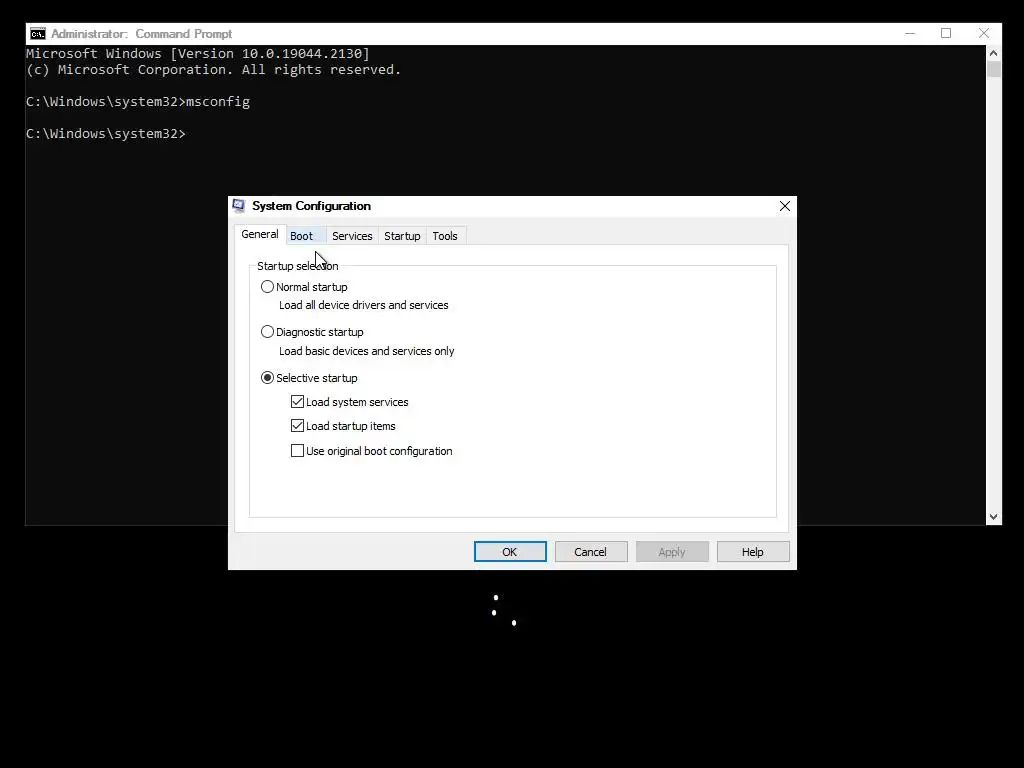Click the Command Prompt window icon
Viewport: 1024px width, 768px height.
[38, 34]
